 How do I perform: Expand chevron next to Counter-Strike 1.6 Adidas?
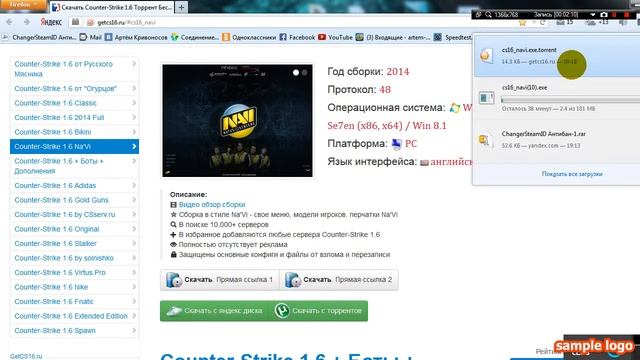pyautogui.click(x=134, y=185)
